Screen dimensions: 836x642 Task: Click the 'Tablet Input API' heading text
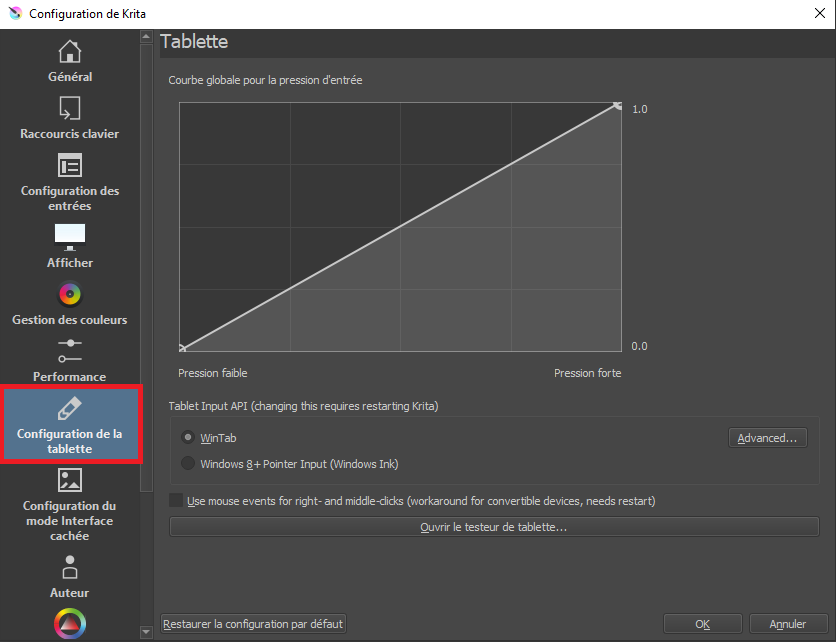click(303, 406)
